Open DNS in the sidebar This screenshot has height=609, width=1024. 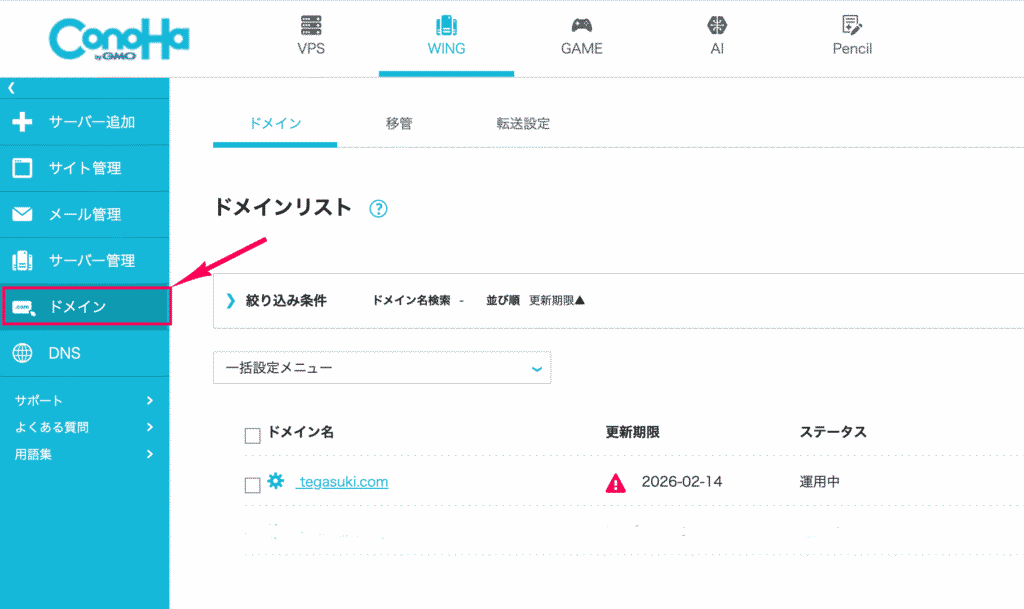[x=84, y=353]
